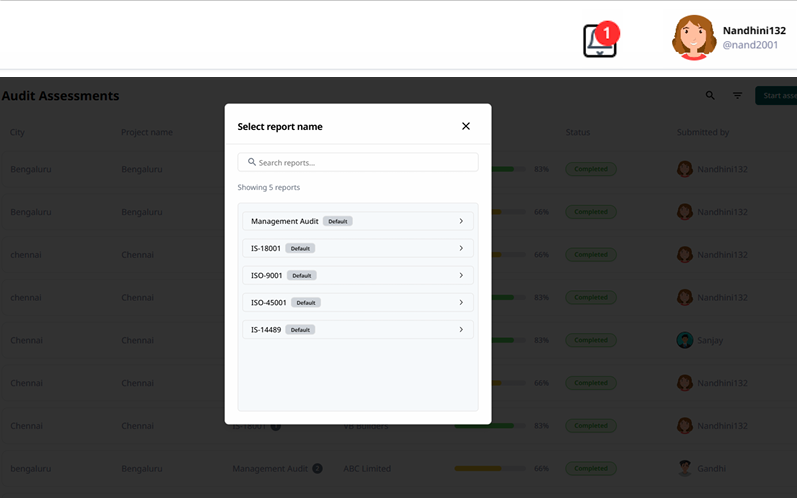Click the magnifier icon in search reports field
This screenshot has width=797, height=498.
pyautogui.click(x=252, y=162)
